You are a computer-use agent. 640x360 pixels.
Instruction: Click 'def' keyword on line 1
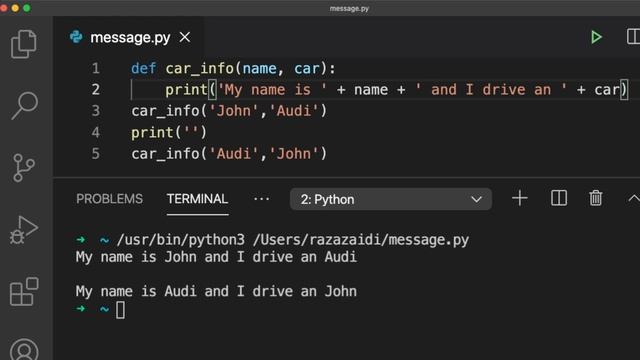(144, 68)
